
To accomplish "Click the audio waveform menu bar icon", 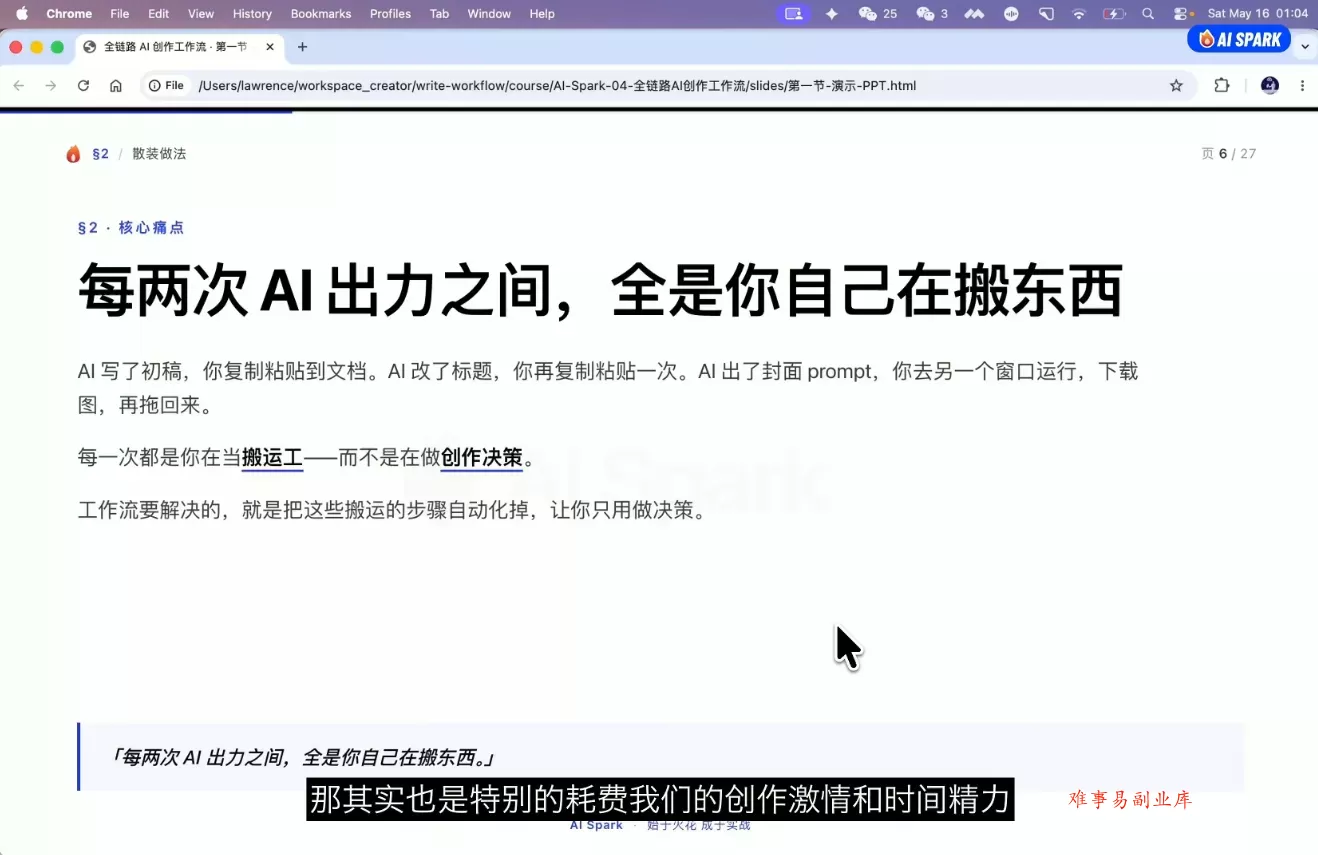I will 1011,13.
